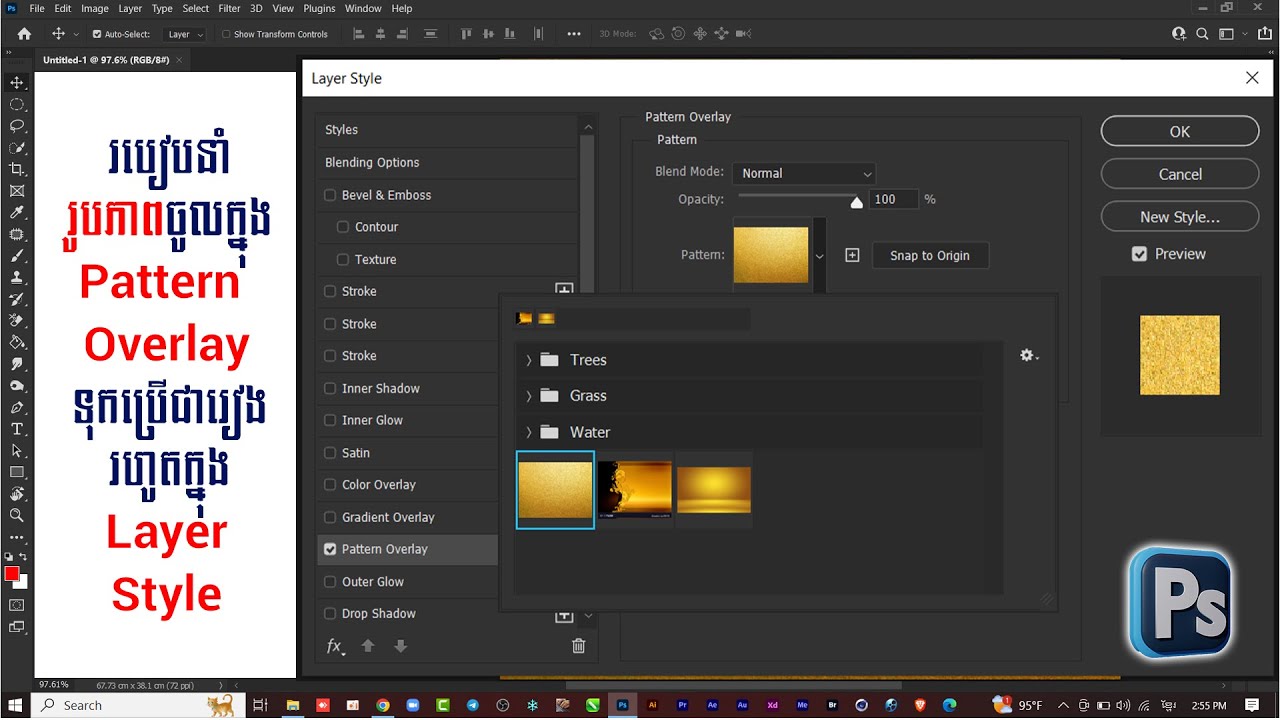Uncheck the Pattern Overlay checkbox

point(330,549)
